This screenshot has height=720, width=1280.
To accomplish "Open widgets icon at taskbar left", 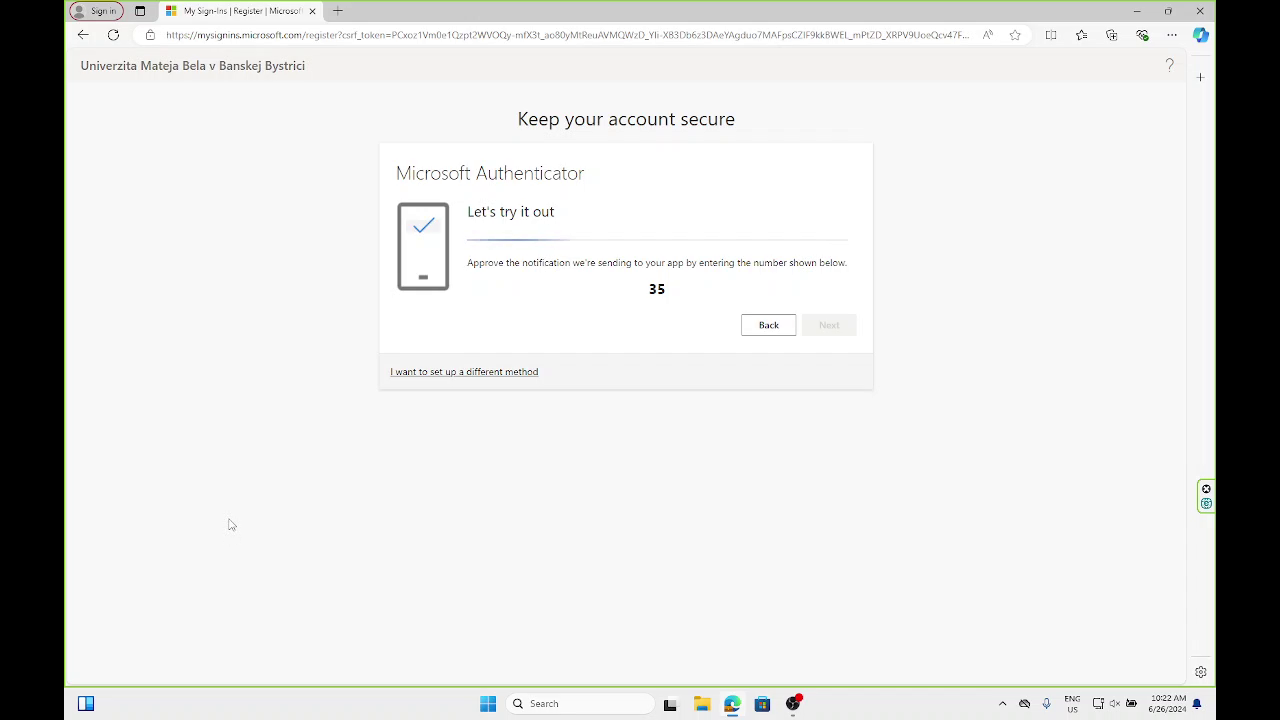I will [86, 704].
